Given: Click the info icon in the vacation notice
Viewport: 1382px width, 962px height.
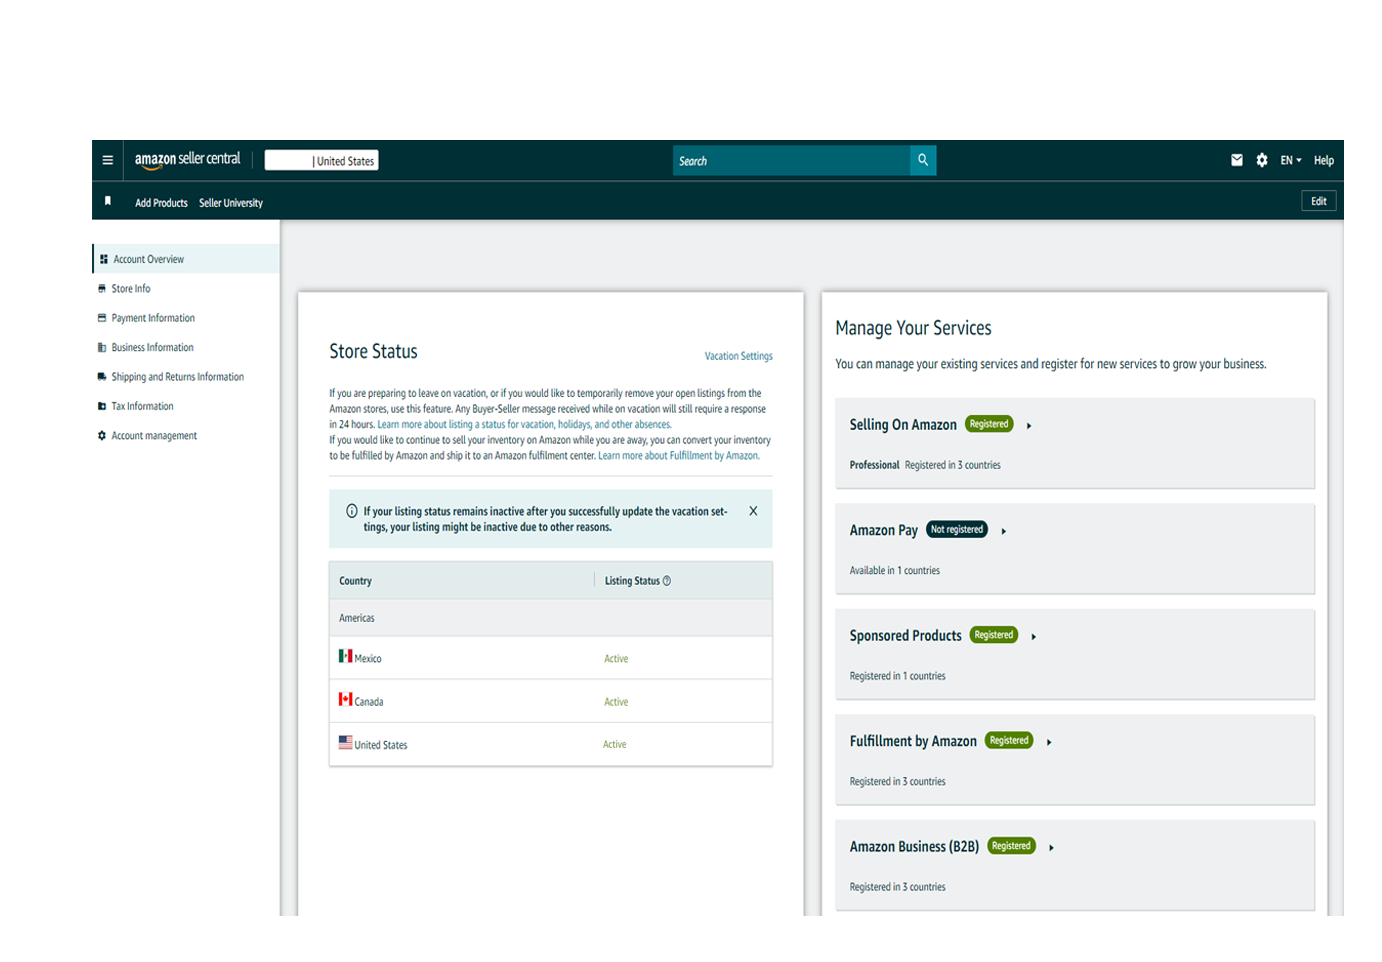Looking at the screenshot, I should click(352, 511).
